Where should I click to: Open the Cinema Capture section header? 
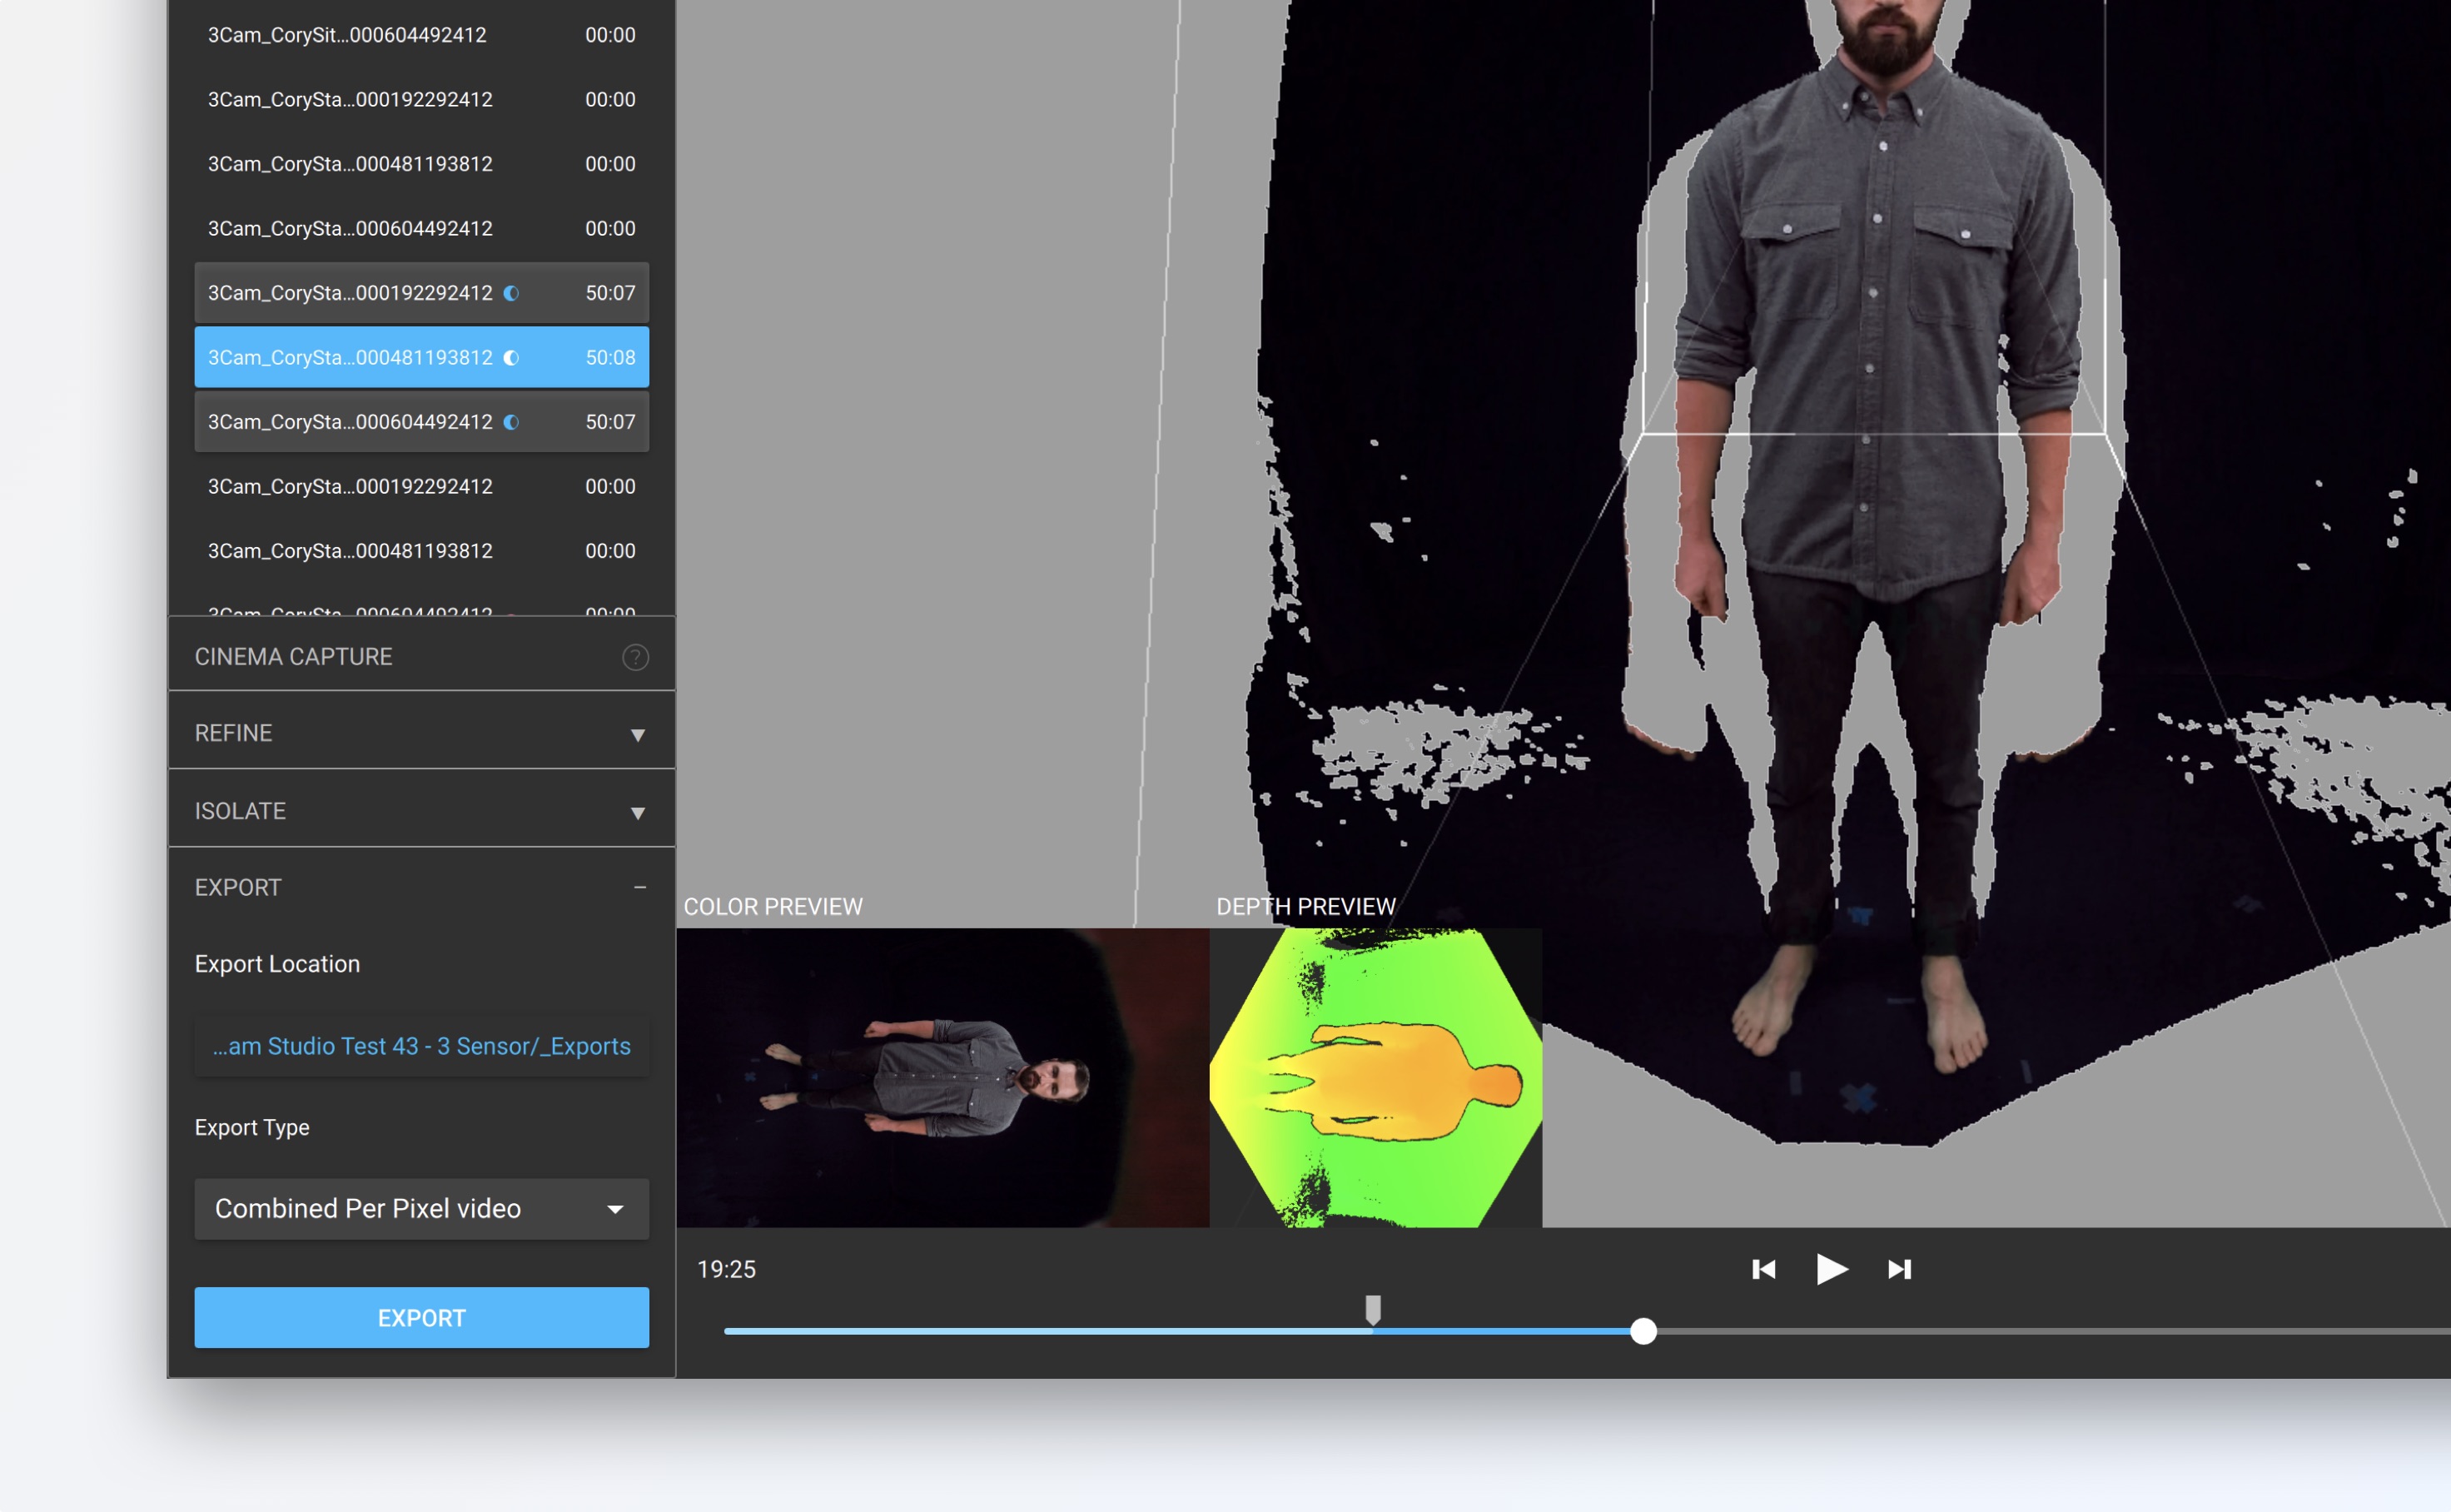(x=293, y=657)
